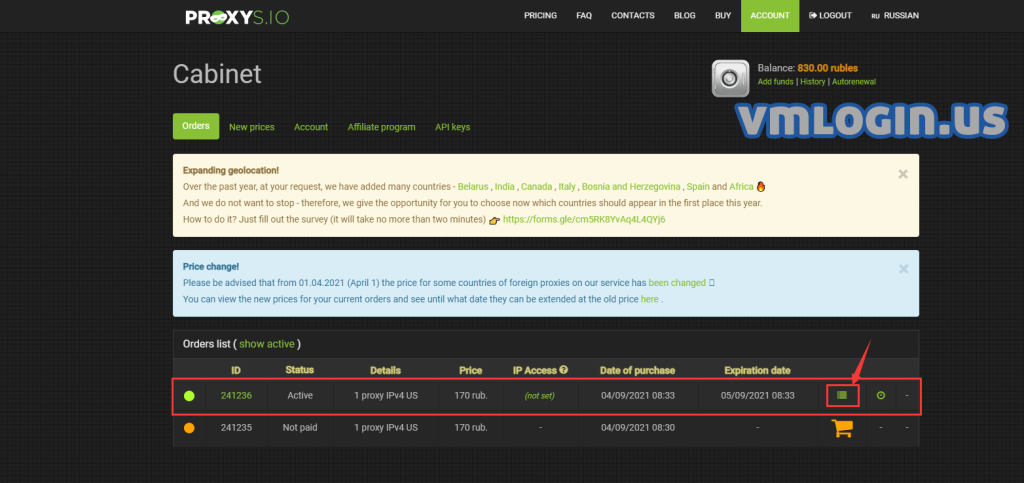The image size is (1024, 483).
Task: Click the Add funds link
Action: click(x=775, y=82)
